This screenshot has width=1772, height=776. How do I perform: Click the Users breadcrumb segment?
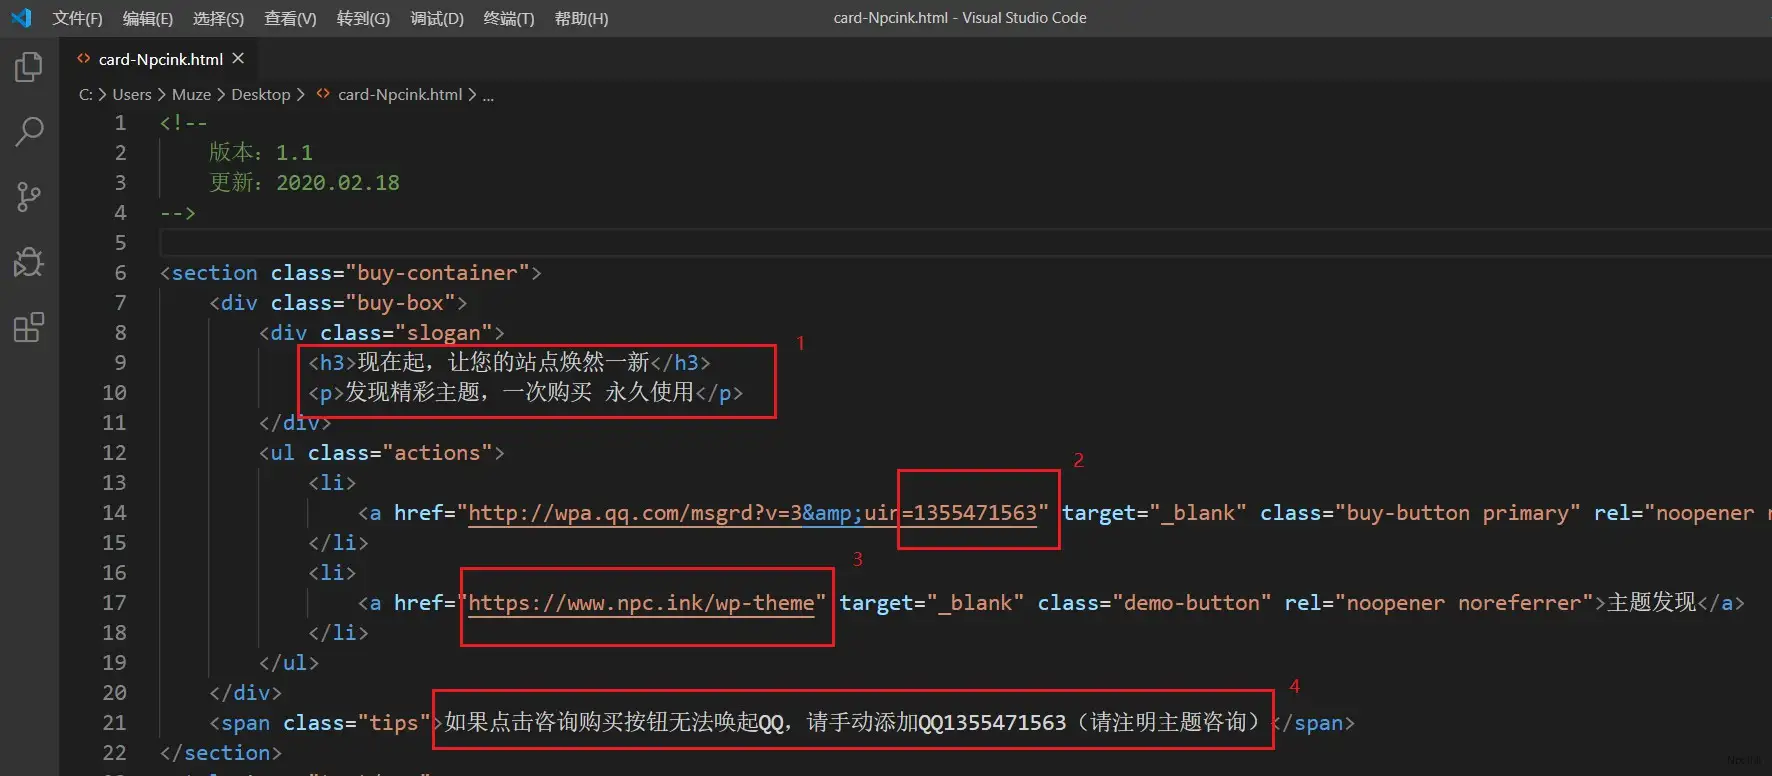[x=132, y=94]
